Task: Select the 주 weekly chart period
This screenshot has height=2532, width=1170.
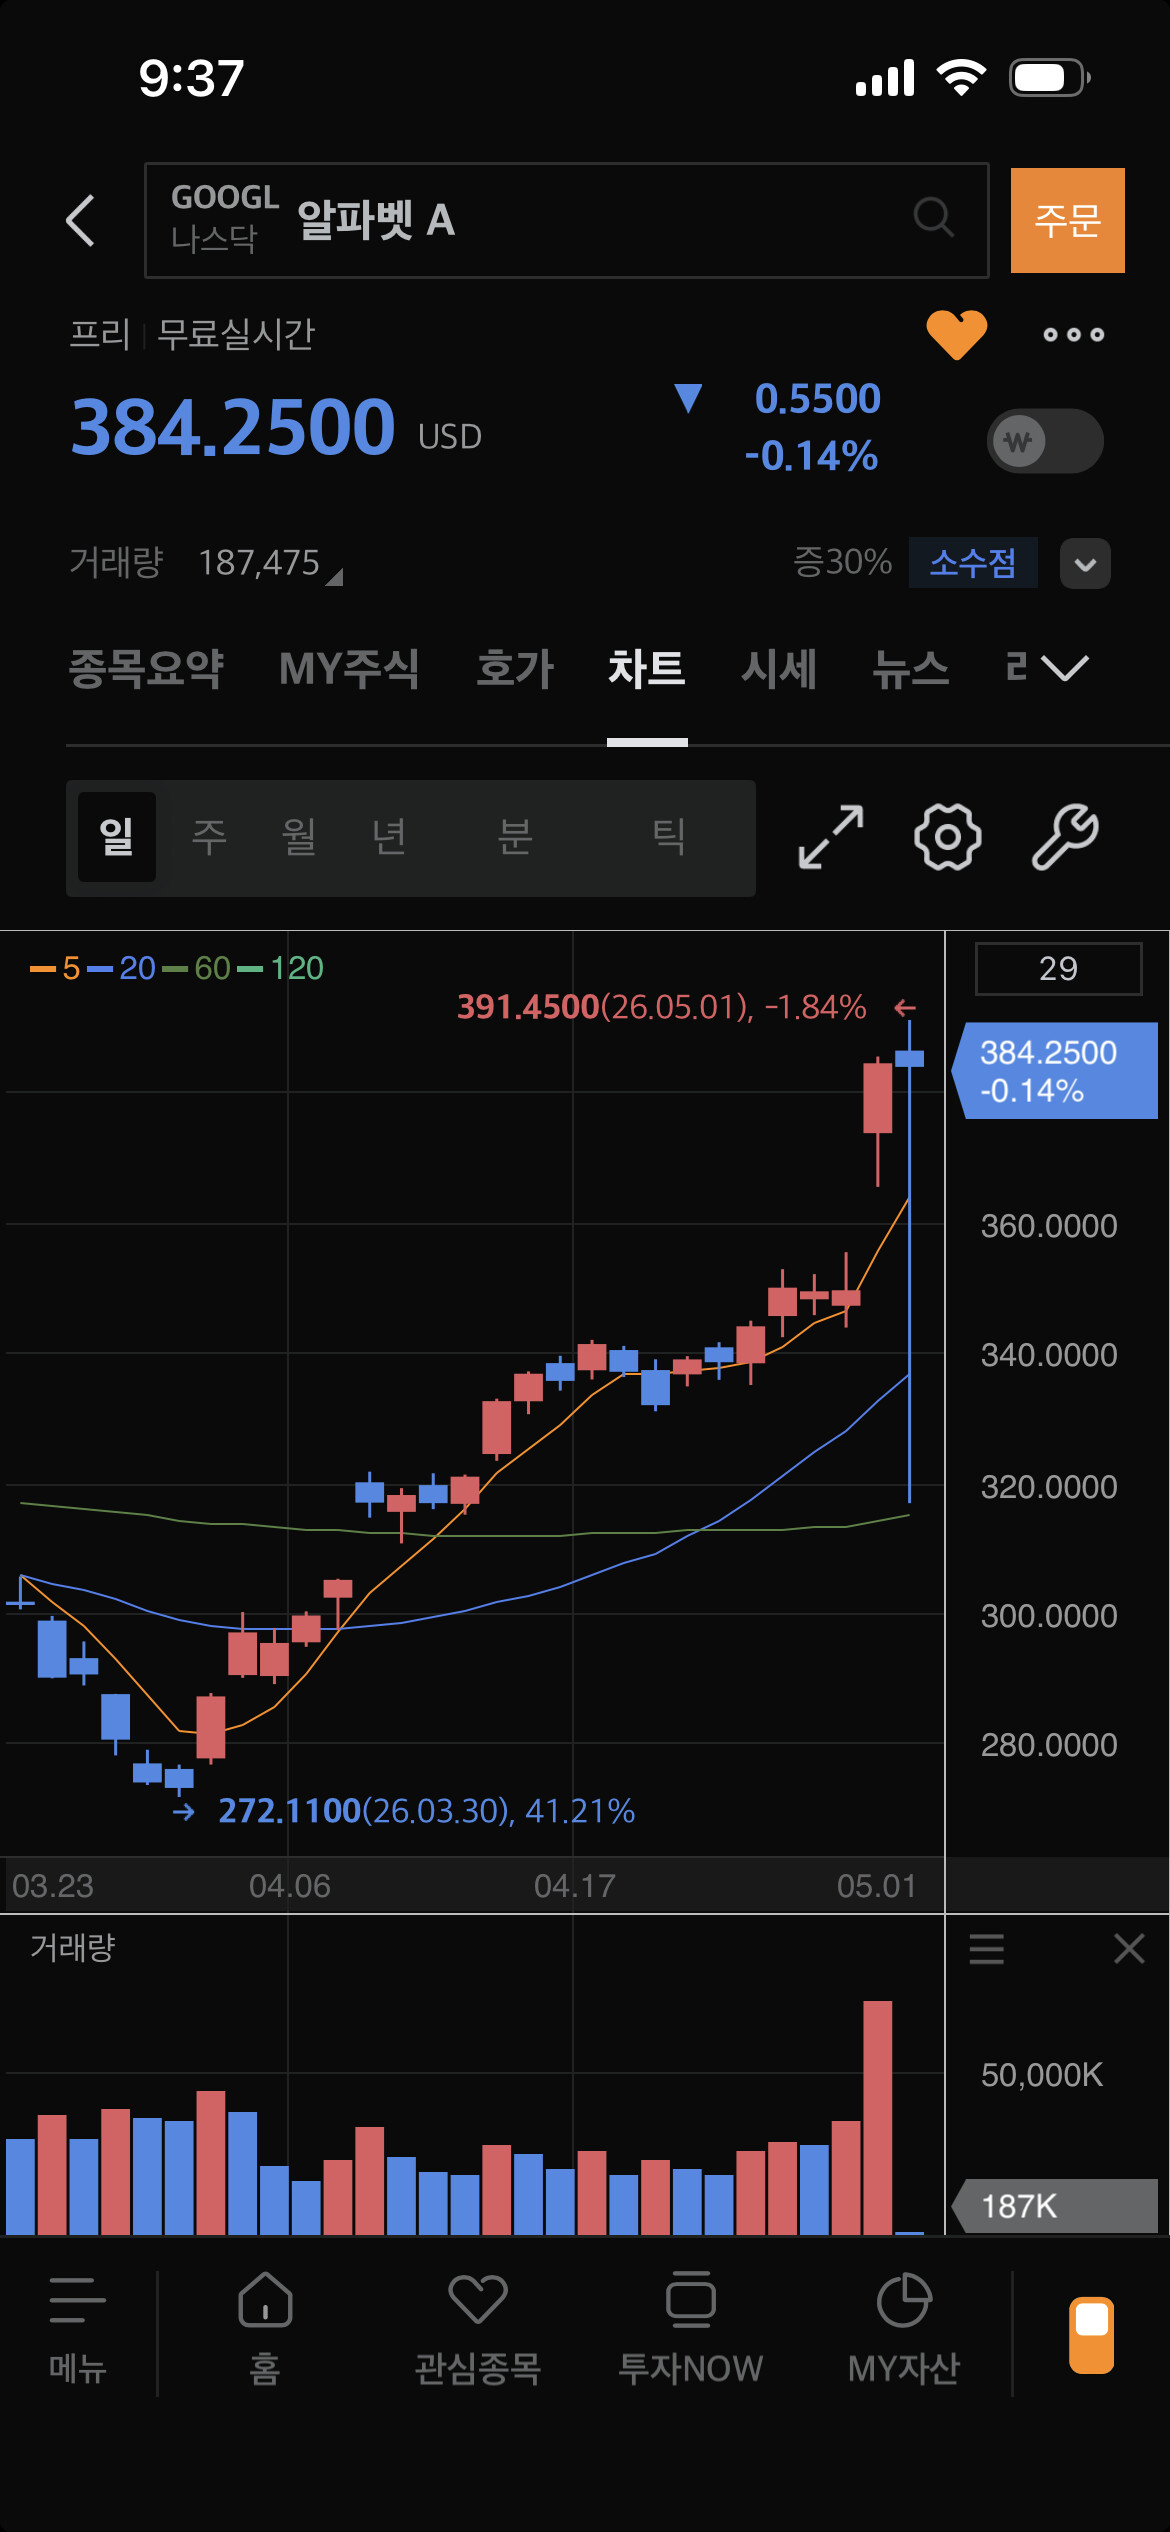Action: 210,837
